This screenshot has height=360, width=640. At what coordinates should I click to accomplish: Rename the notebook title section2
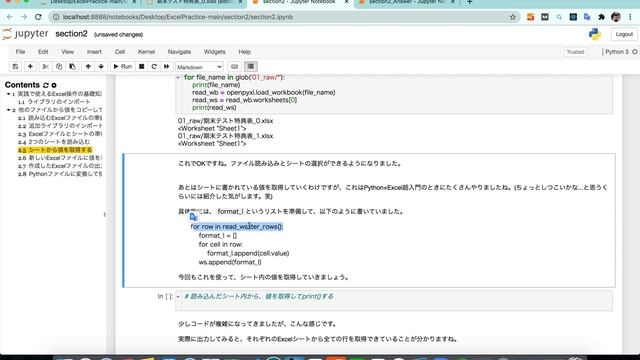click(71, 34)
